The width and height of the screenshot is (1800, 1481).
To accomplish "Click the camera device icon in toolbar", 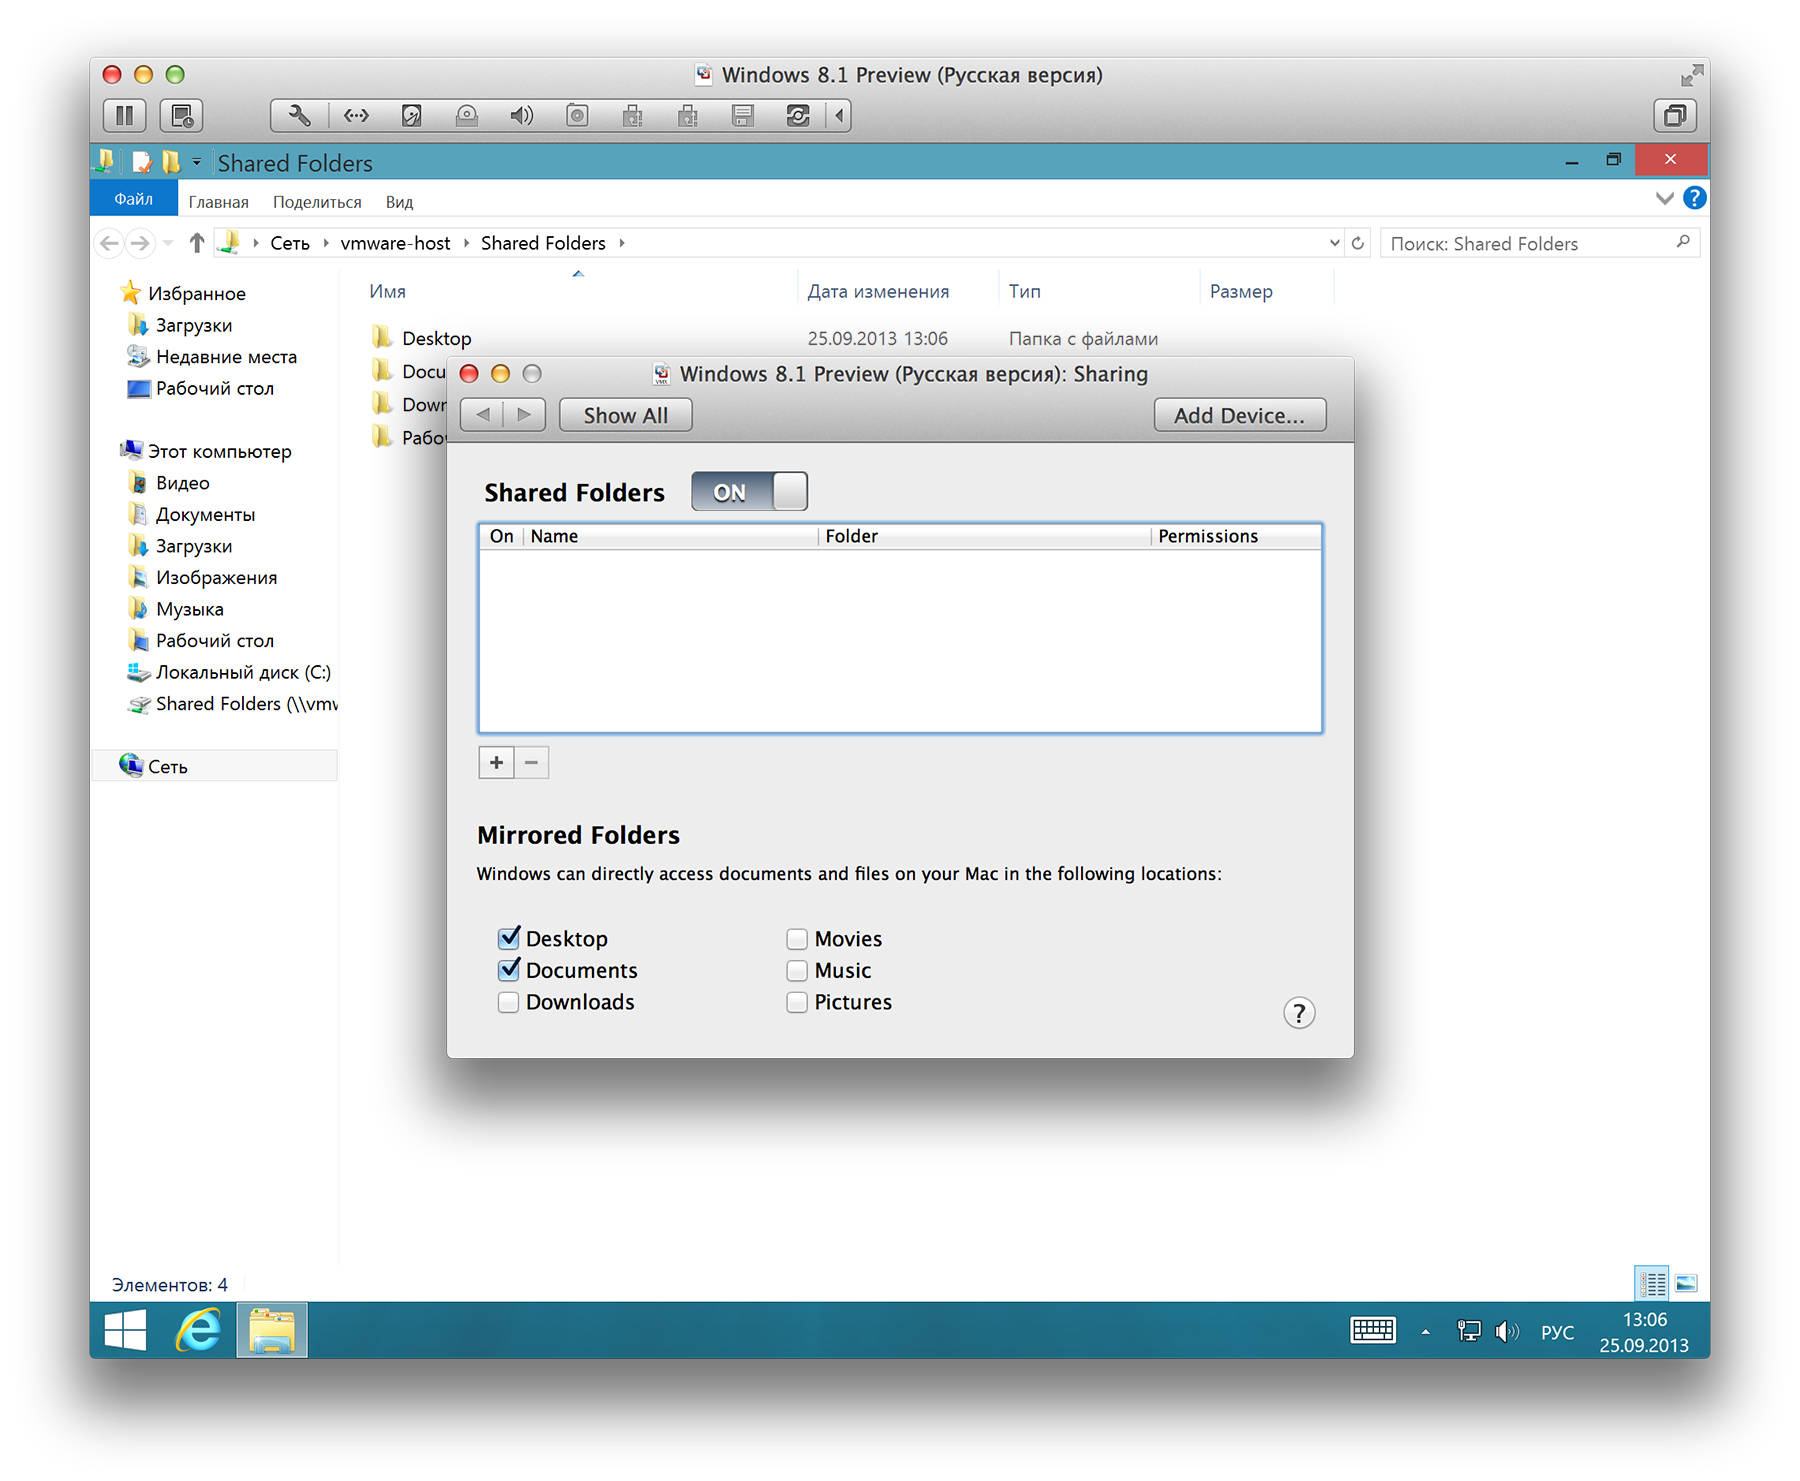I will (x=577, y=116).
